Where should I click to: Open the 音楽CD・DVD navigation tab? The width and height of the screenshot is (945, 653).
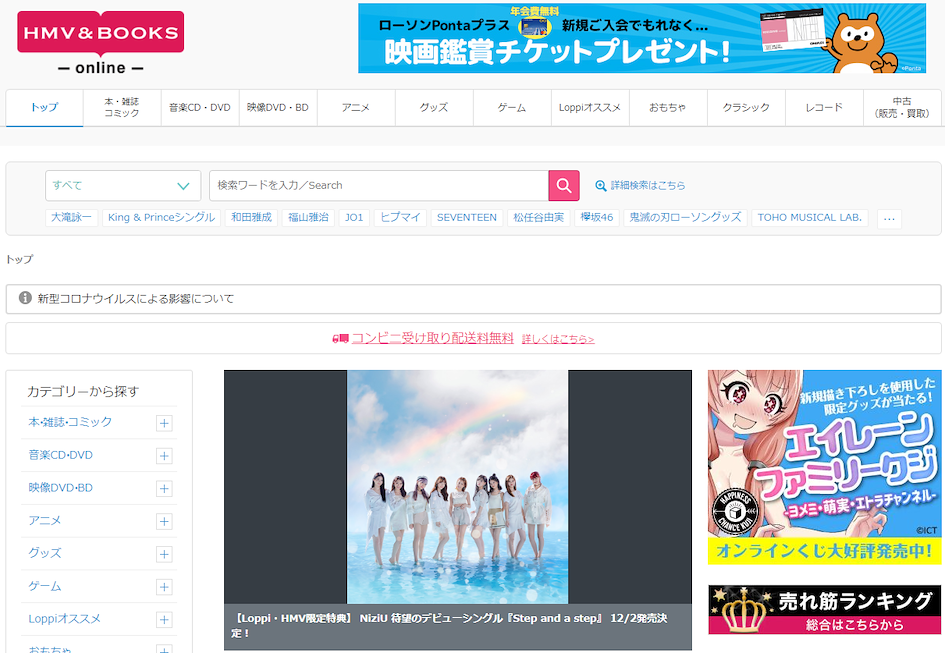coord(200,108)
